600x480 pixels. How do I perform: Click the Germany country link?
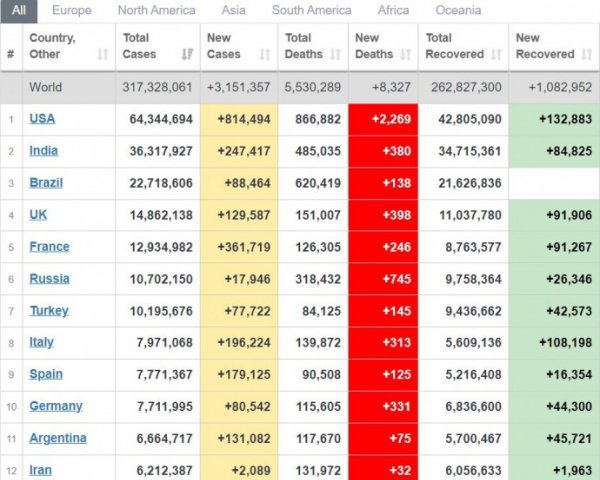coord(56,407)
